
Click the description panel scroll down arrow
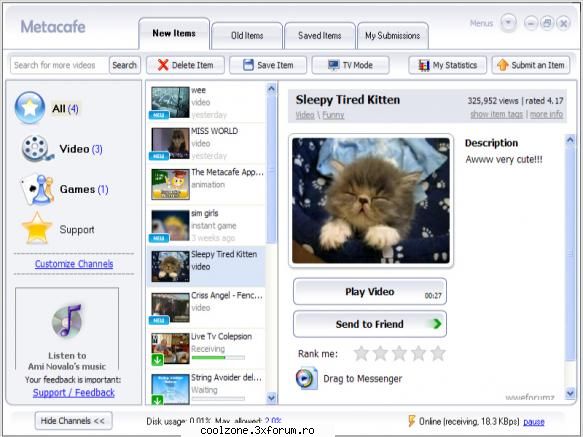[x=570, y=393]
